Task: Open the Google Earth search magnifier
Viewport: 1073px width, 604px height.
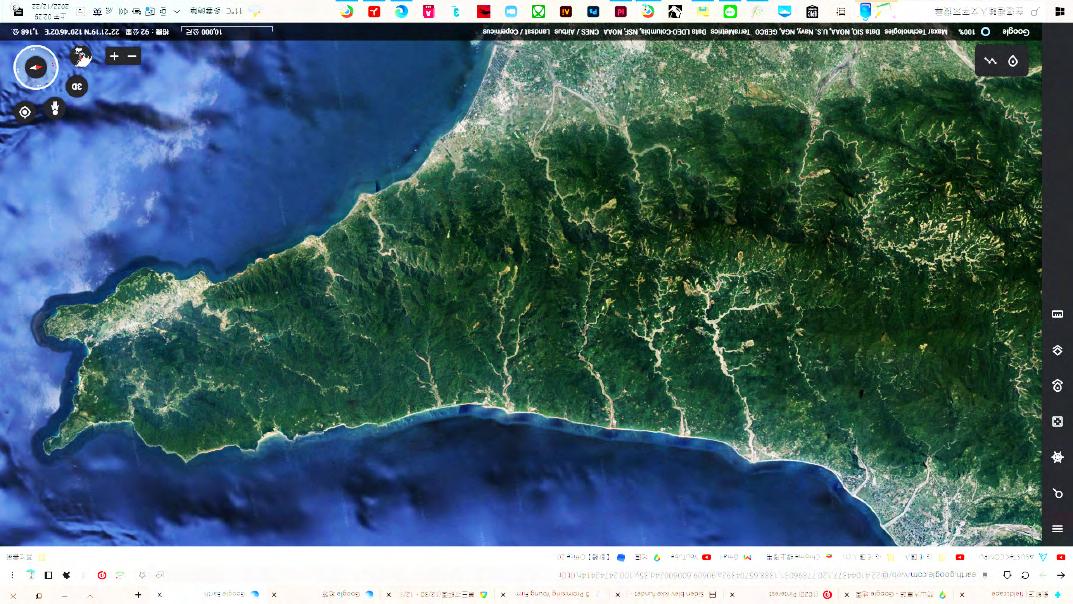Action: pos(1057,493)
